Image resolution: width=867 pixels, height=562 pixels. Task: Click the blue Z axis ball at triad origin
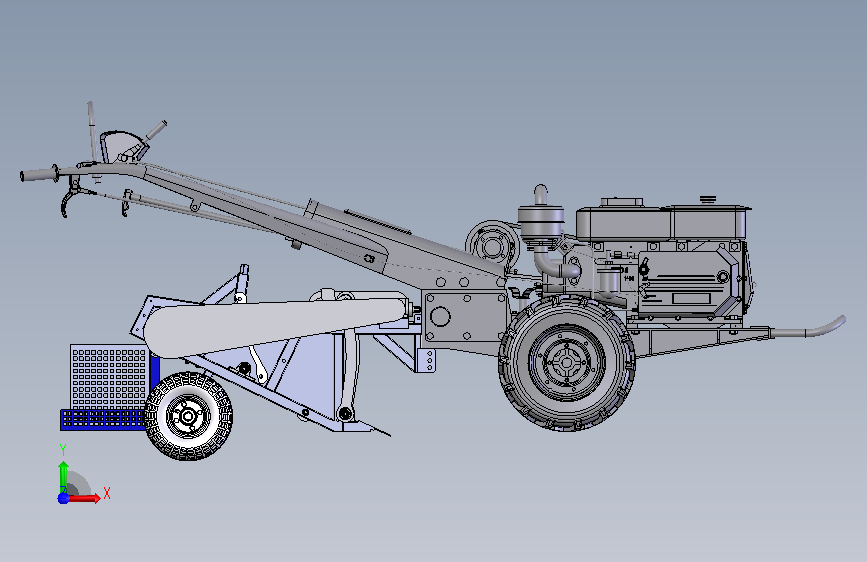pos(64,498)
